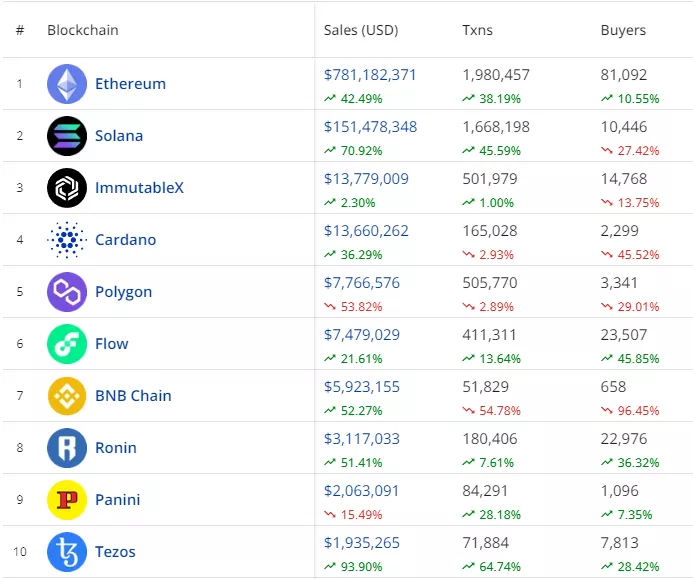Click the Tezos blue logo icon
This screenshot has width=693, height=579.
tap(67, 552)
